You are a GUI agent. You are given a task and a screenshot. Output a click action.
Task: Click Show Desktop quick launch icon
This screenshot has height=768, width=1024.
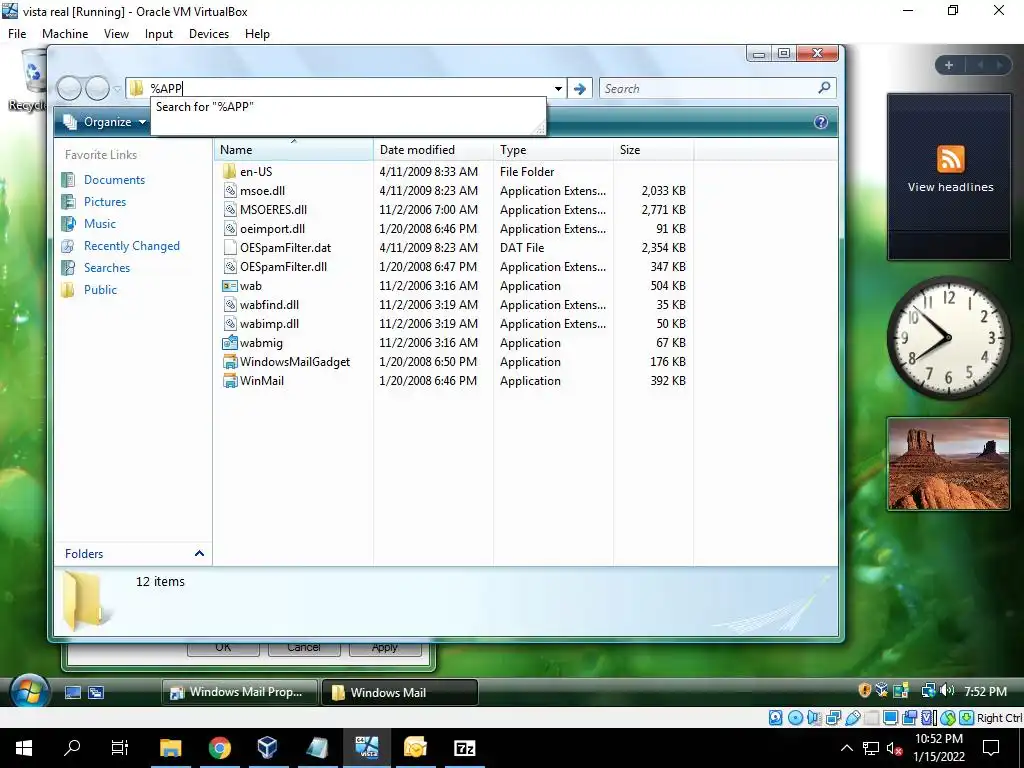click(73, 692)
